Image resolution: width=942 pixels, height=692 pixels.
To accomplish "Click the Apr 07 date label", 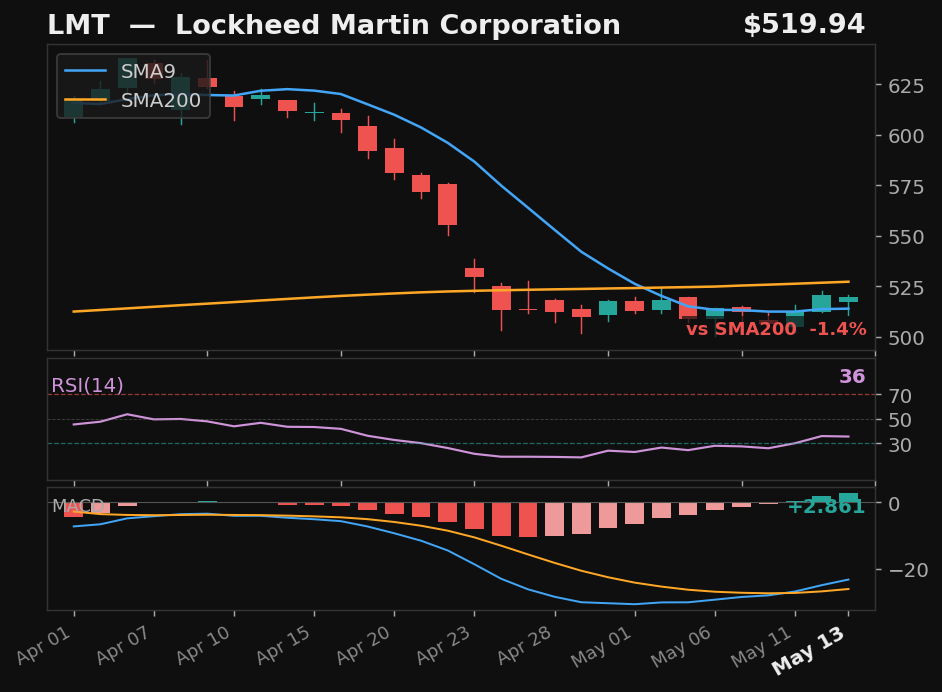I will [x=124, y=645].
